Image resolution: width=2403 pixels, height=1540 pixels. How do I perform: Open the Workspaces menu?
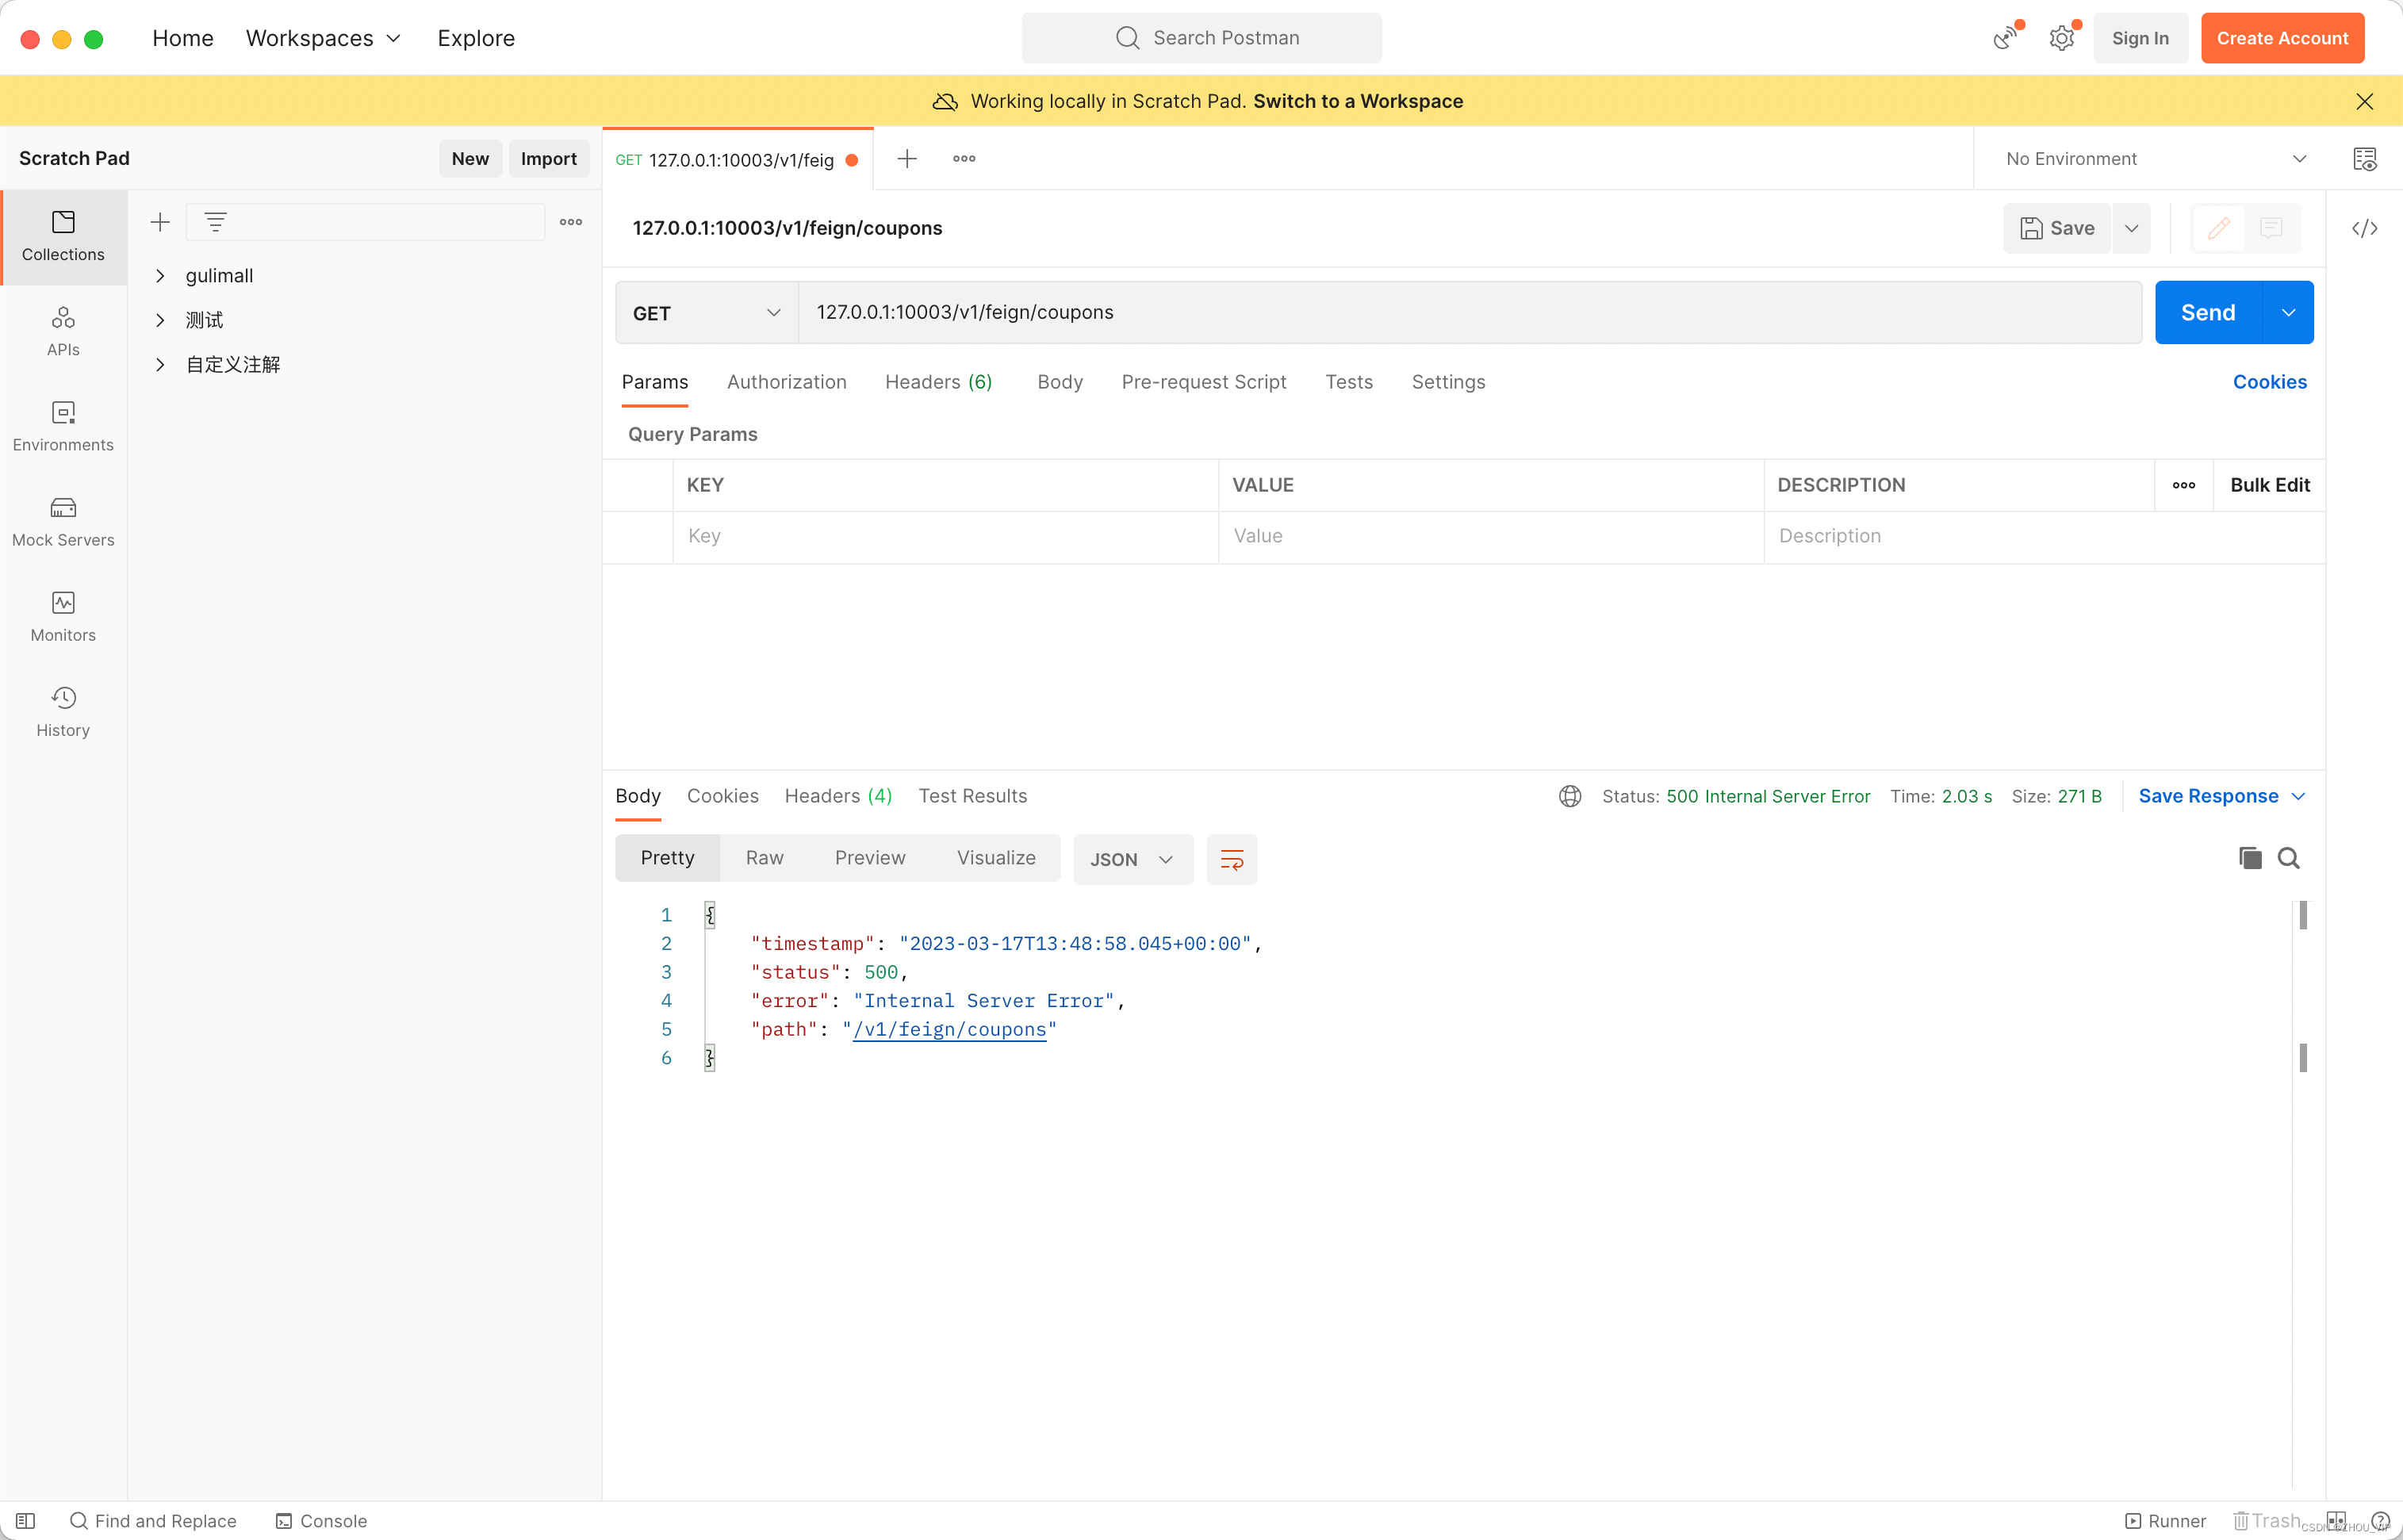323,38
